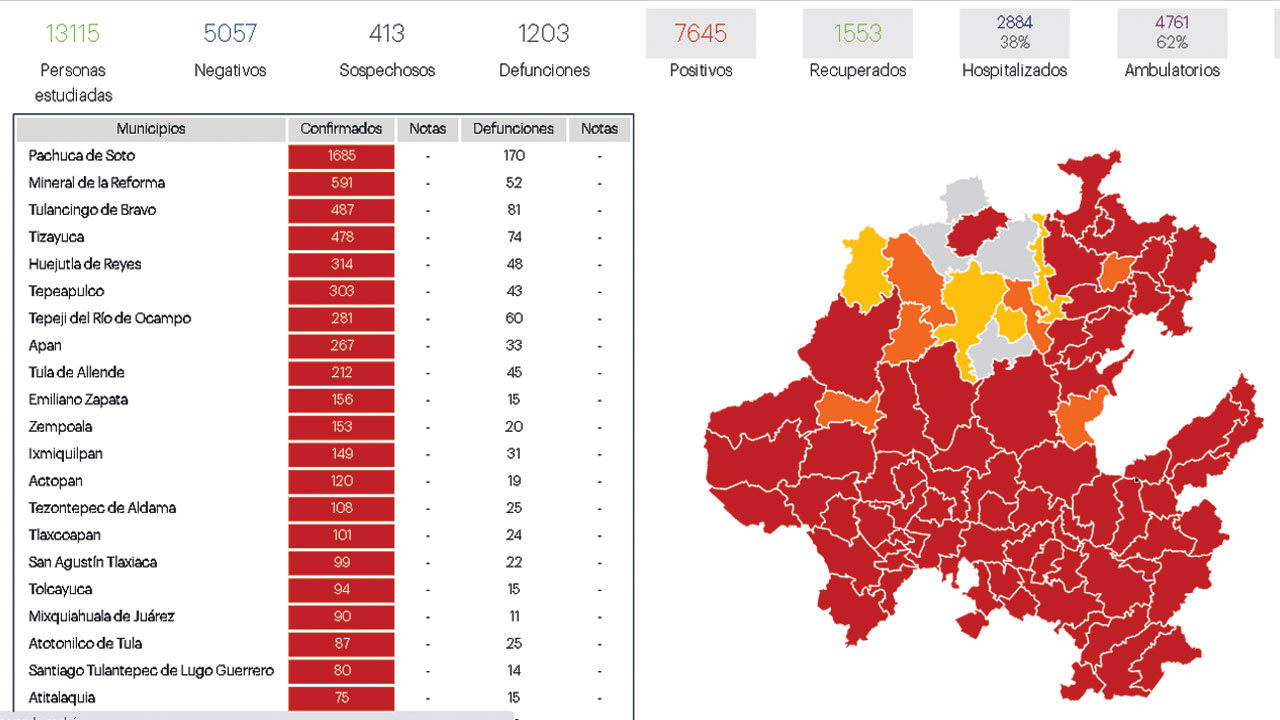Click confirmed cell 108

pos(341,508)
